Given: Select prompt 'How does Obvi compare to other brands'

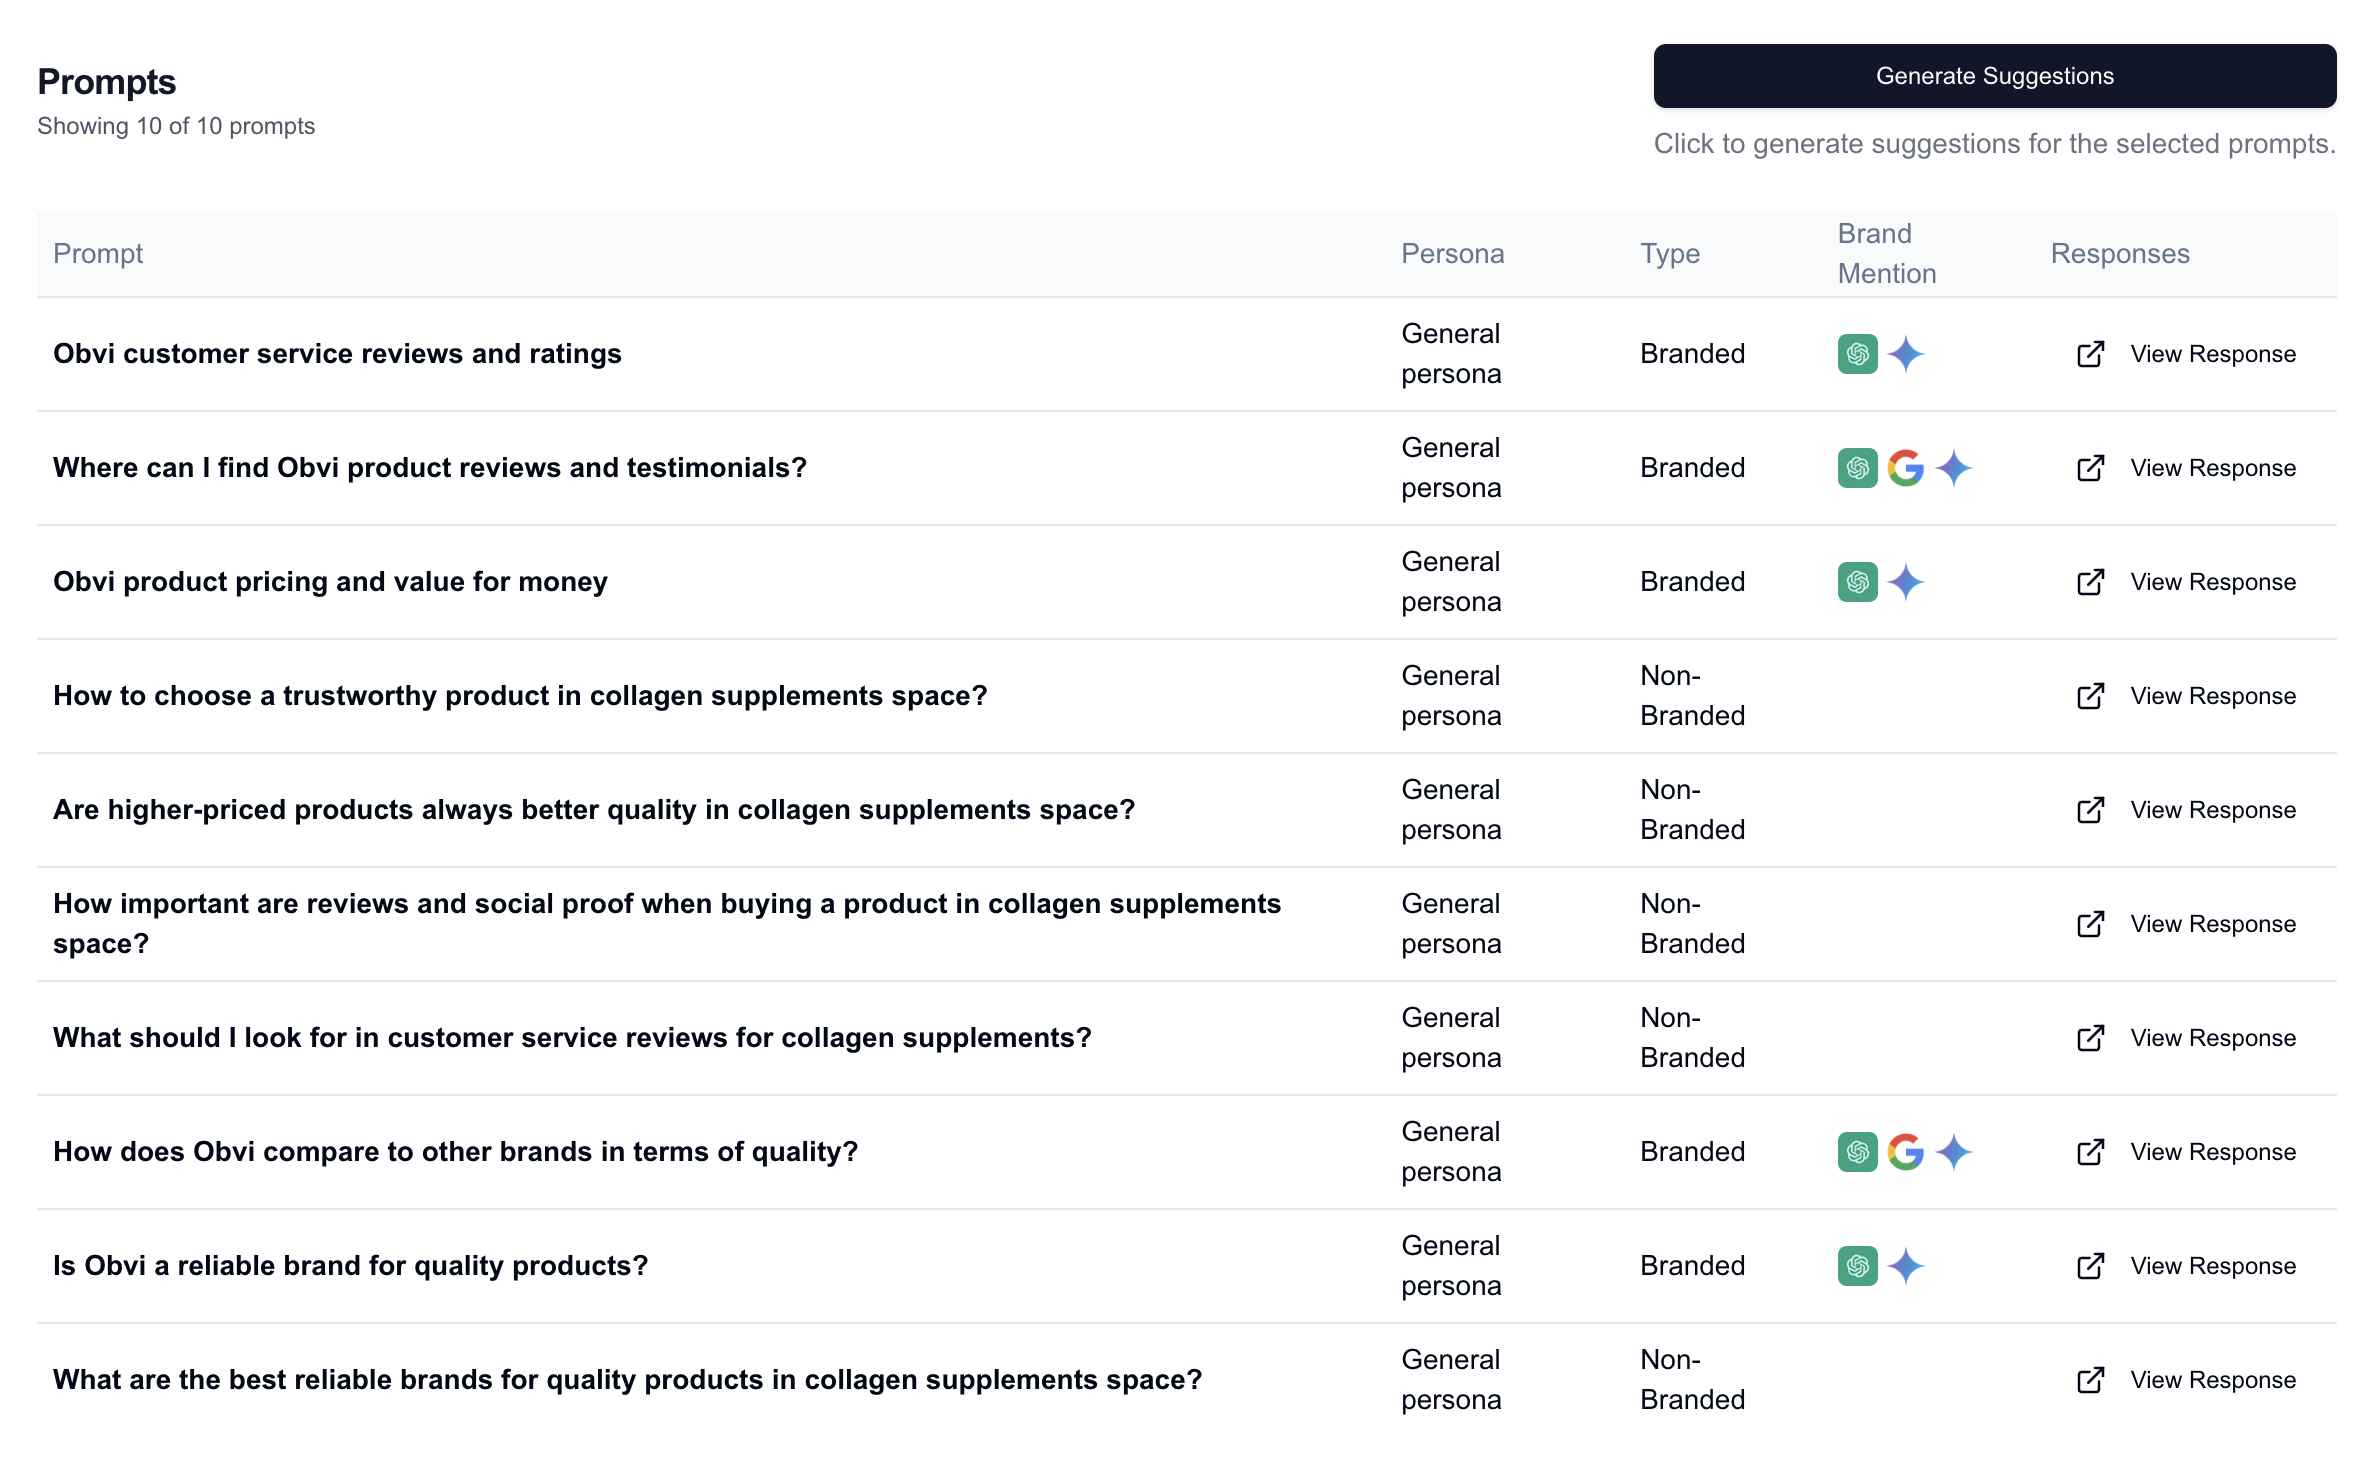Looking at the screenshot, I should click(x=455, y=1152).
